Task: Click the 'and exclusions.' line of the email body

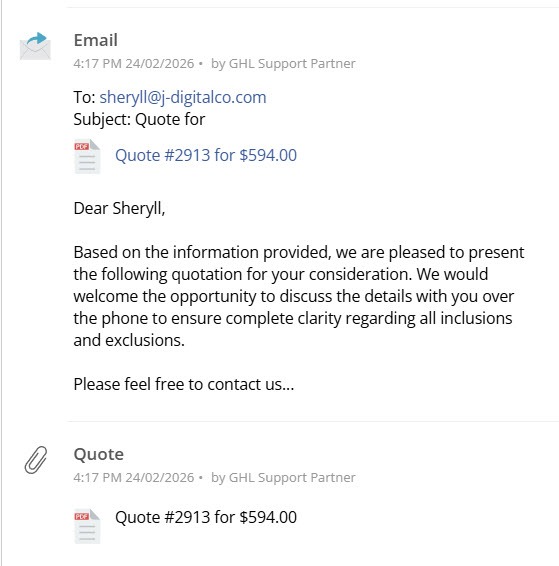Action: [x=129, y=340]
